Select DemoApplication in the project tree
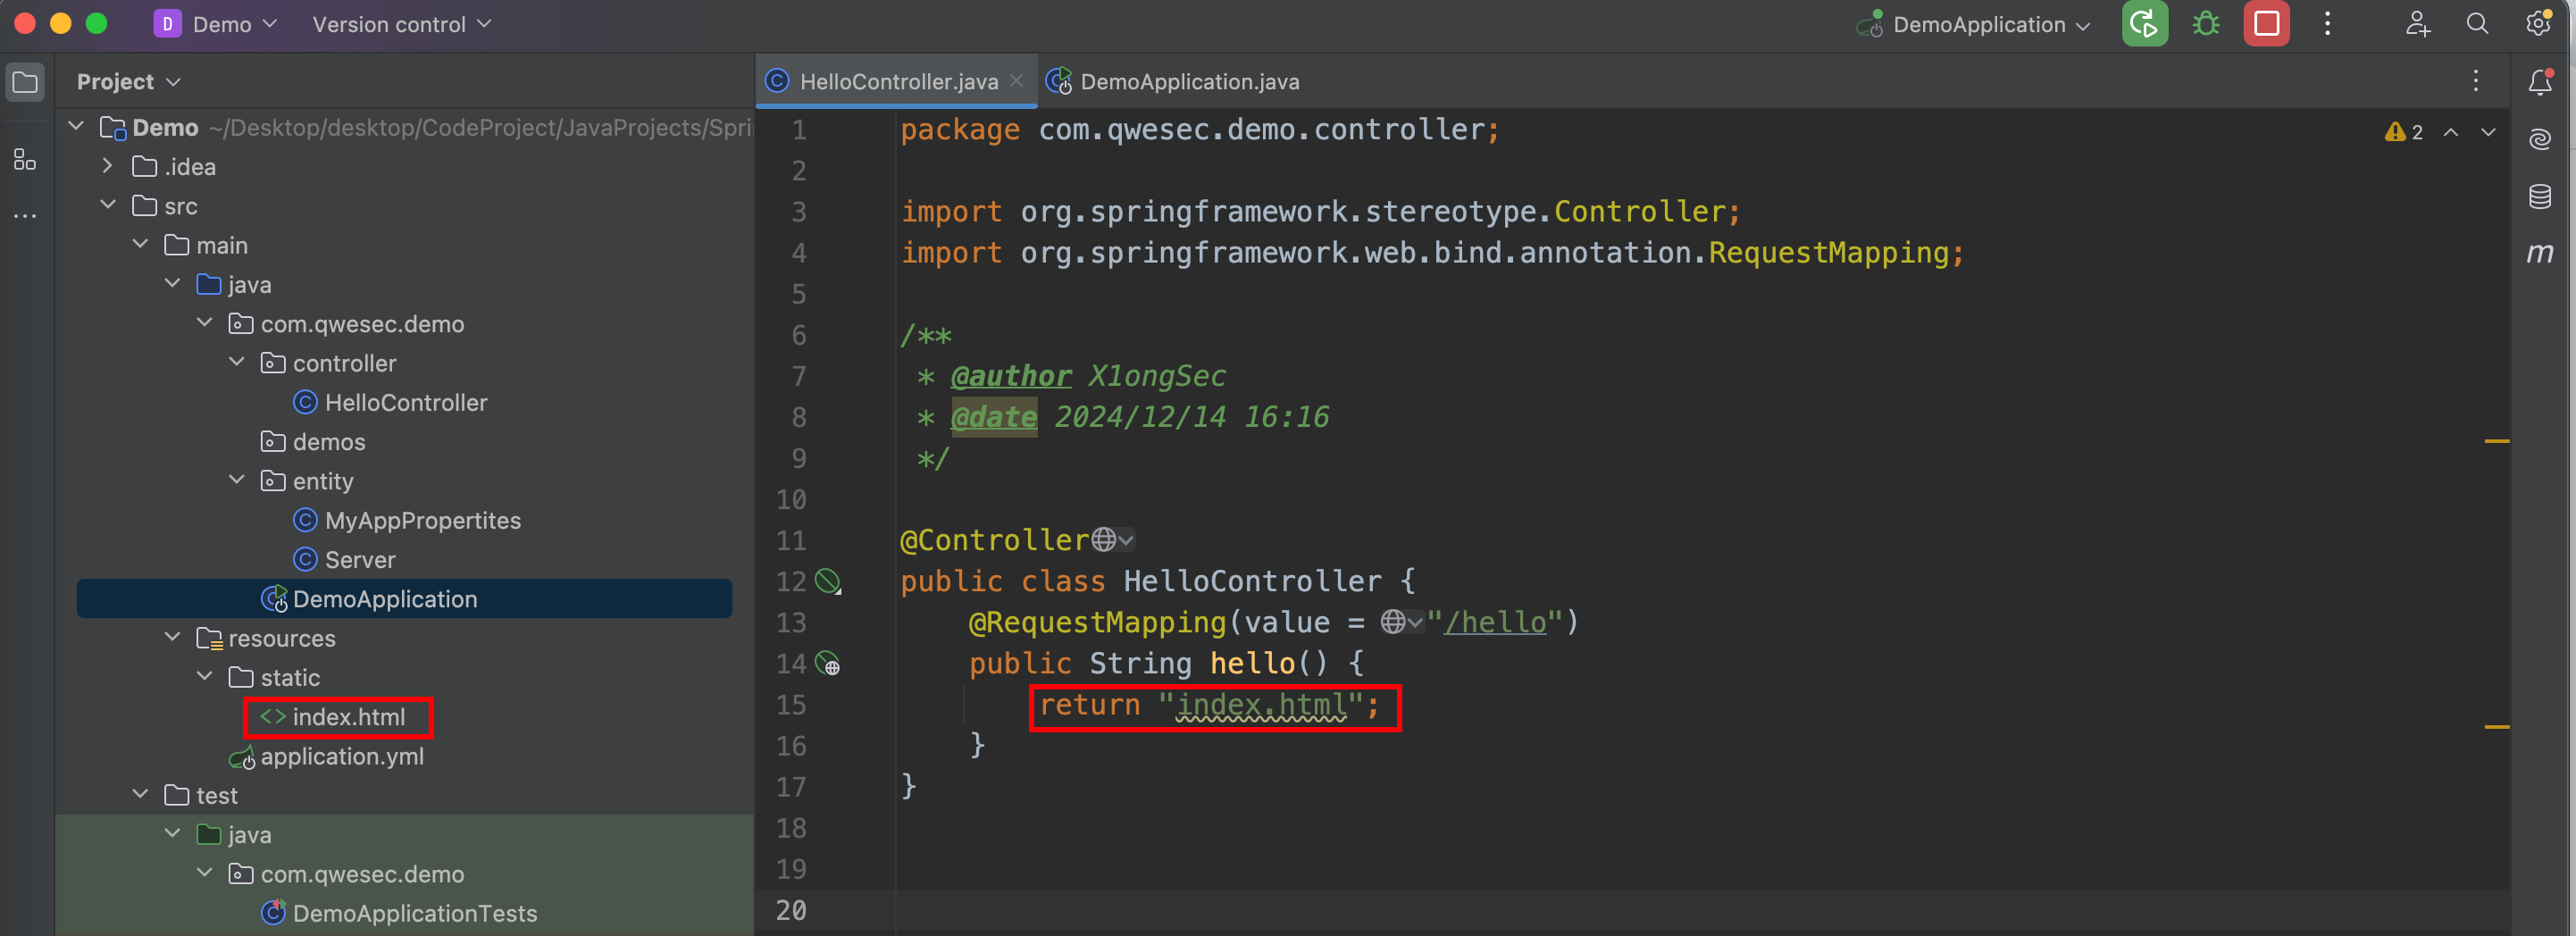This screenshot has height=936, width=2576. (404, 599)
